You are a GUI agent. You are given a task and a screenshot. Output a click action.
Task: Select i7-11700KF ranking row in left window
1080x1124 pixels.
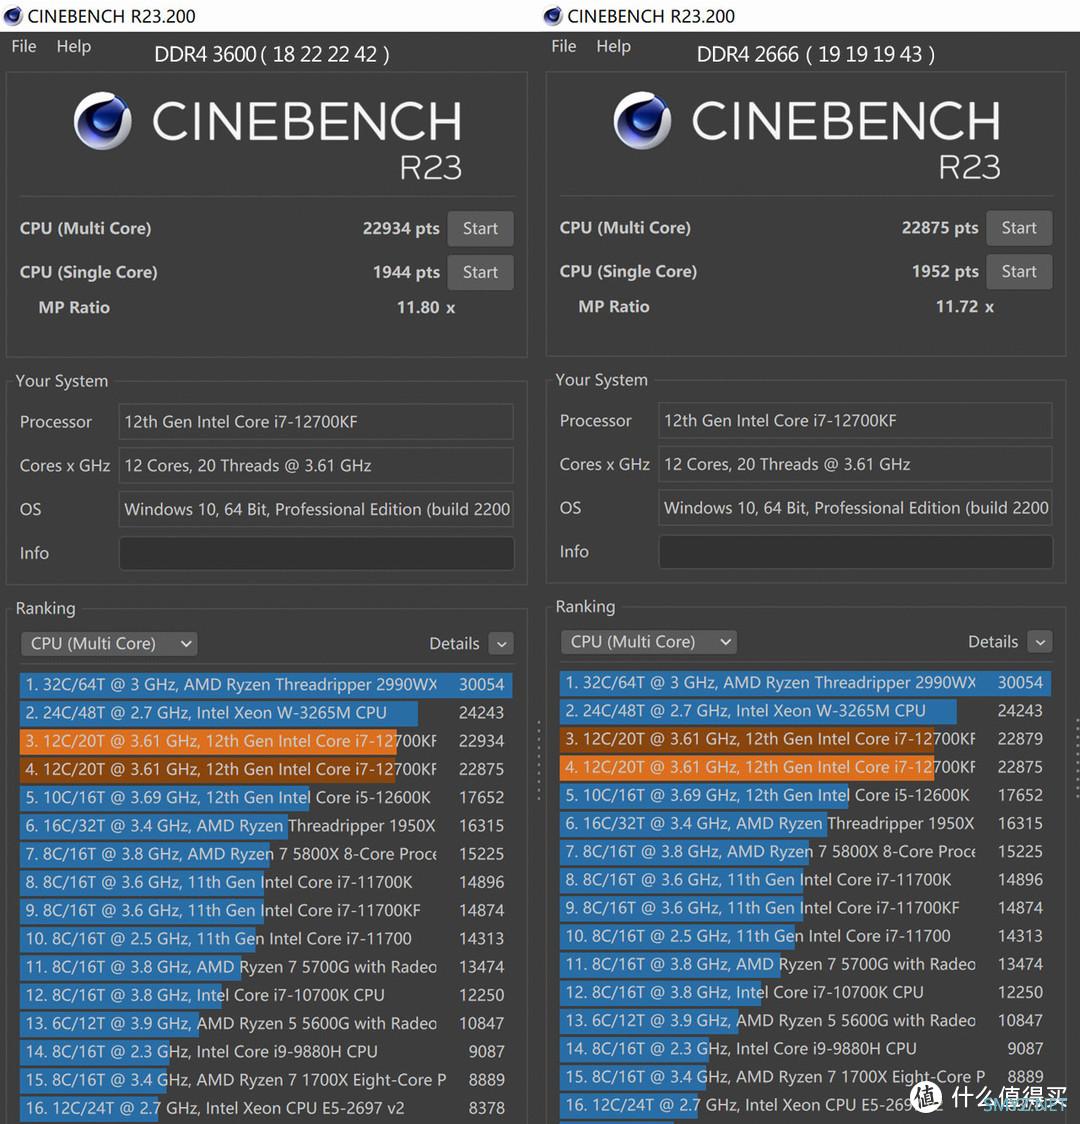point(266,910)
